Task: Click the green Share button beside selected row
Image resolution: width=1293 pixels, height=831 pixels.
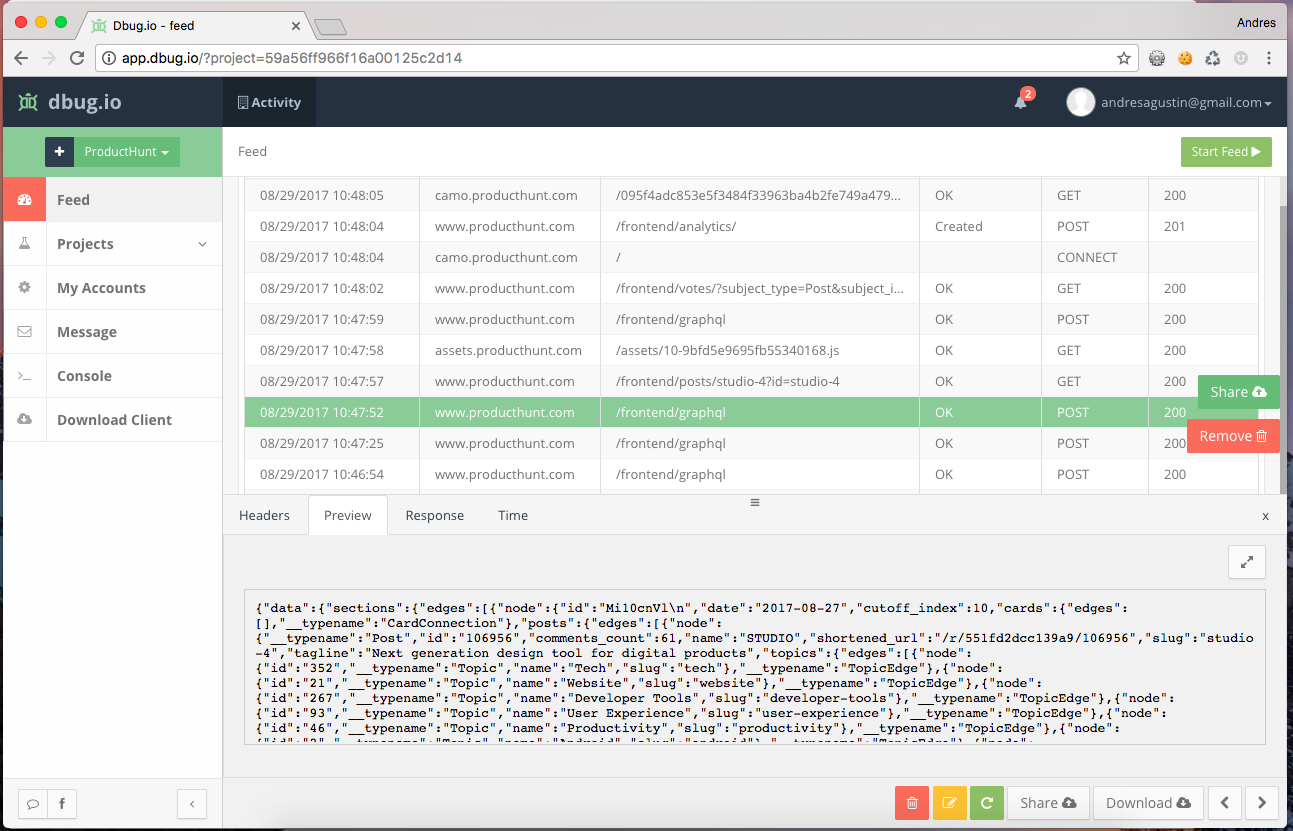Action: click(1238, 392)
